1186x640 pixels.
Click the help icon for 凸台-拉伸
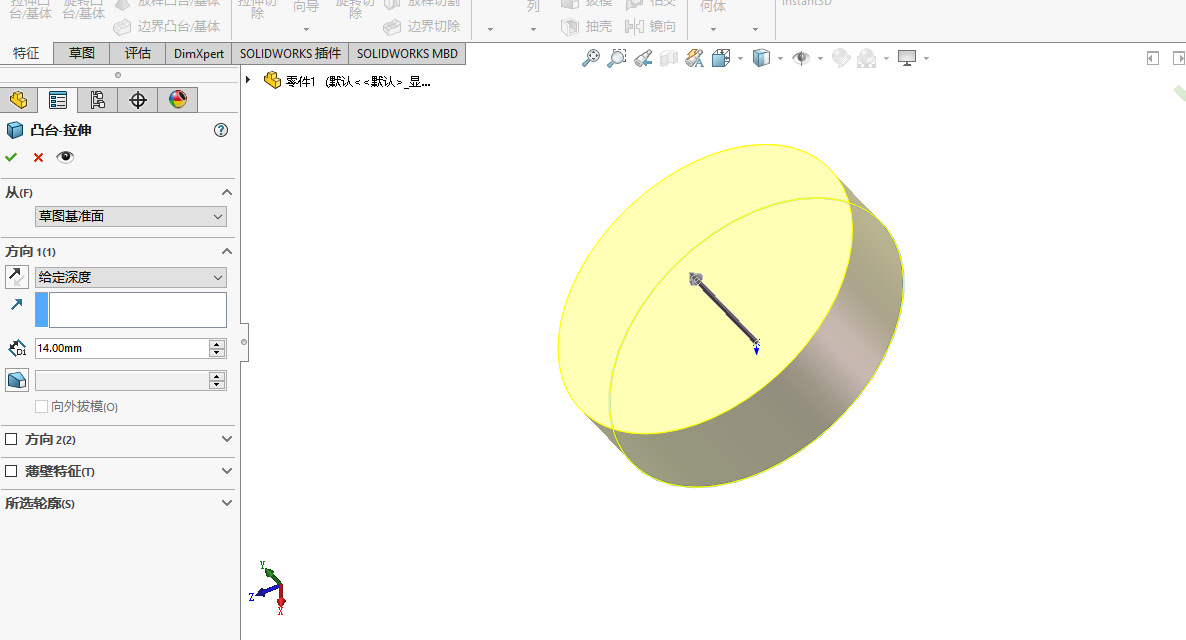[x=221, y=130]
